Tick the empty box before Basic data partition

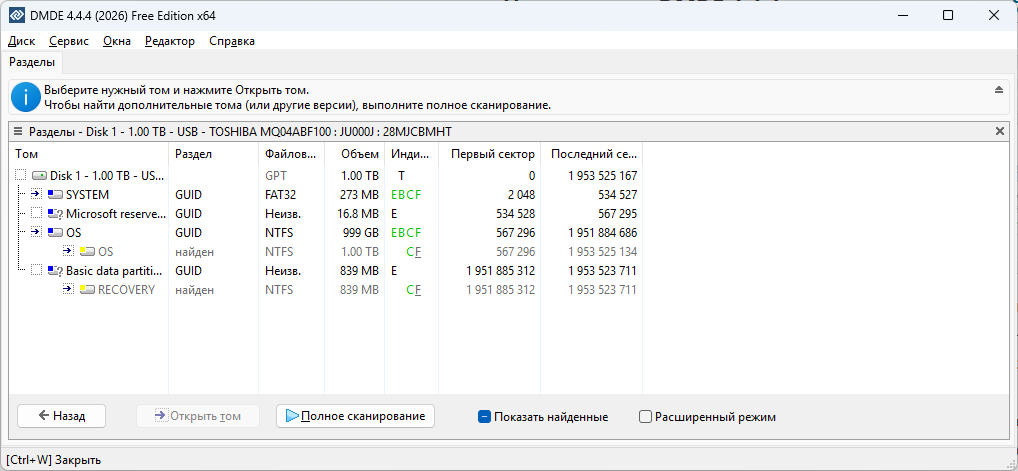tap(36, 271)
